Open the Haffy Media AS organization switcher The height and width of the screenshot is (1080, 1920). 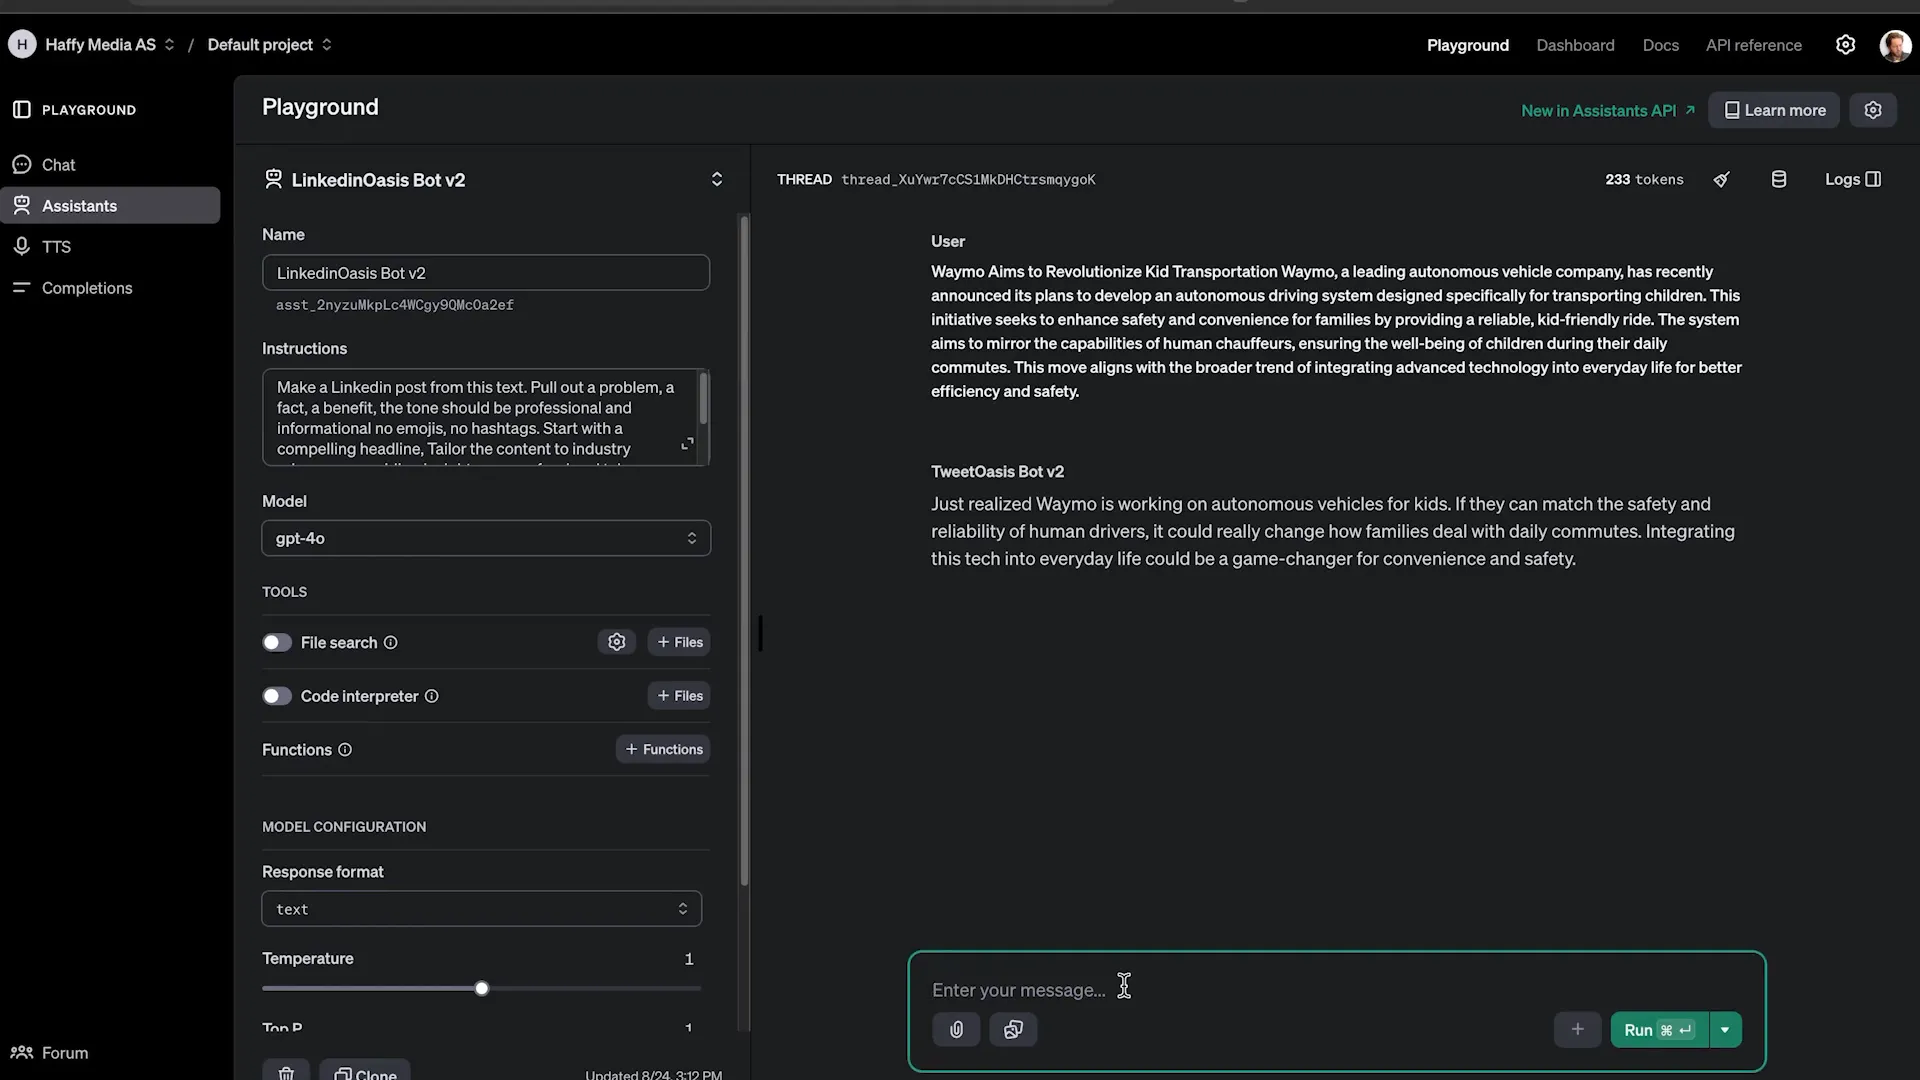tap(110, 45)
